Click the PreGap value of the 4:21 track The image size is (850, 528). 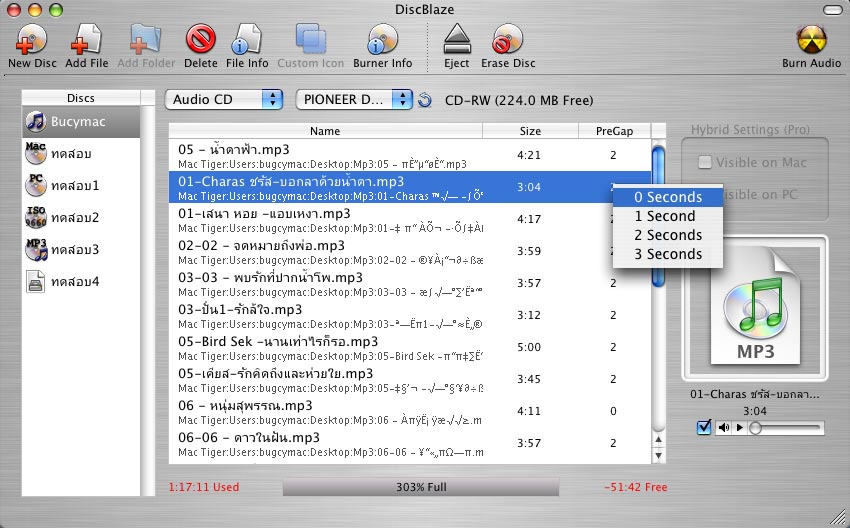click(x=613, y=155)
